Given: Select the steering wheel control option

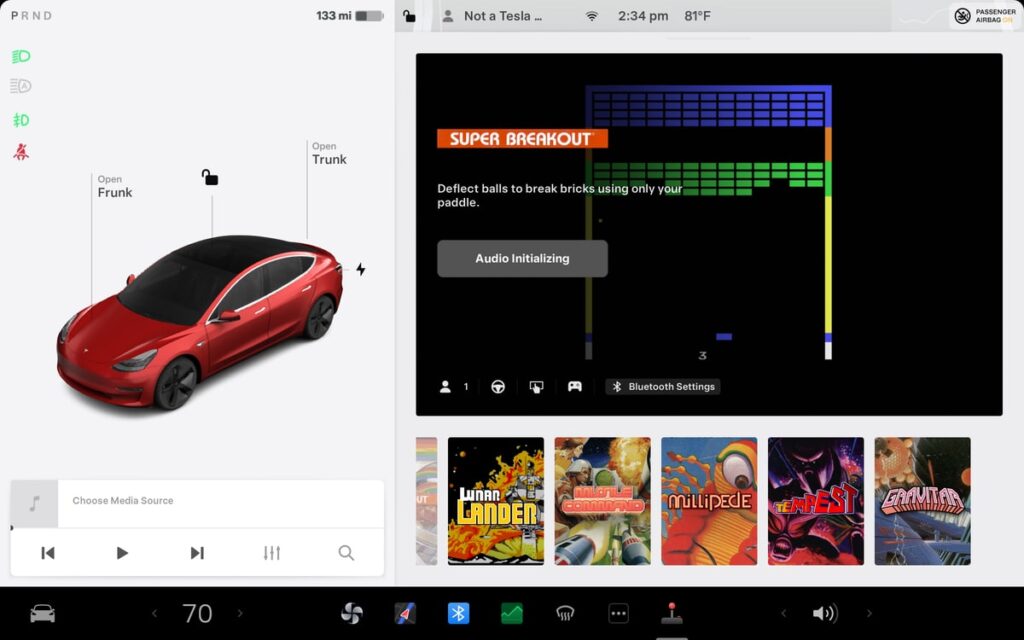Looking at the screenshot, I should tap(498, 387).
